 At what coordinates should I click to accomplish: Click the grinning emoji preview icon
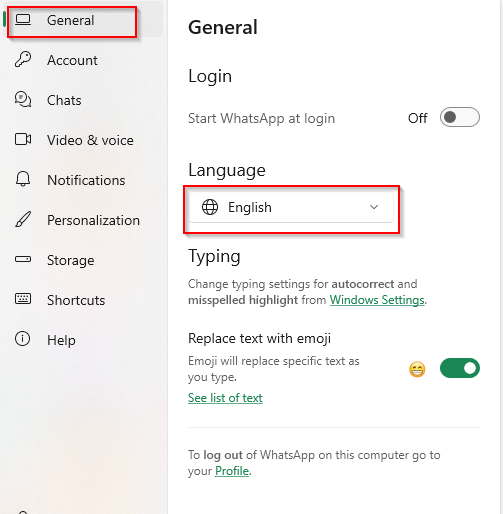coord(417,369)
